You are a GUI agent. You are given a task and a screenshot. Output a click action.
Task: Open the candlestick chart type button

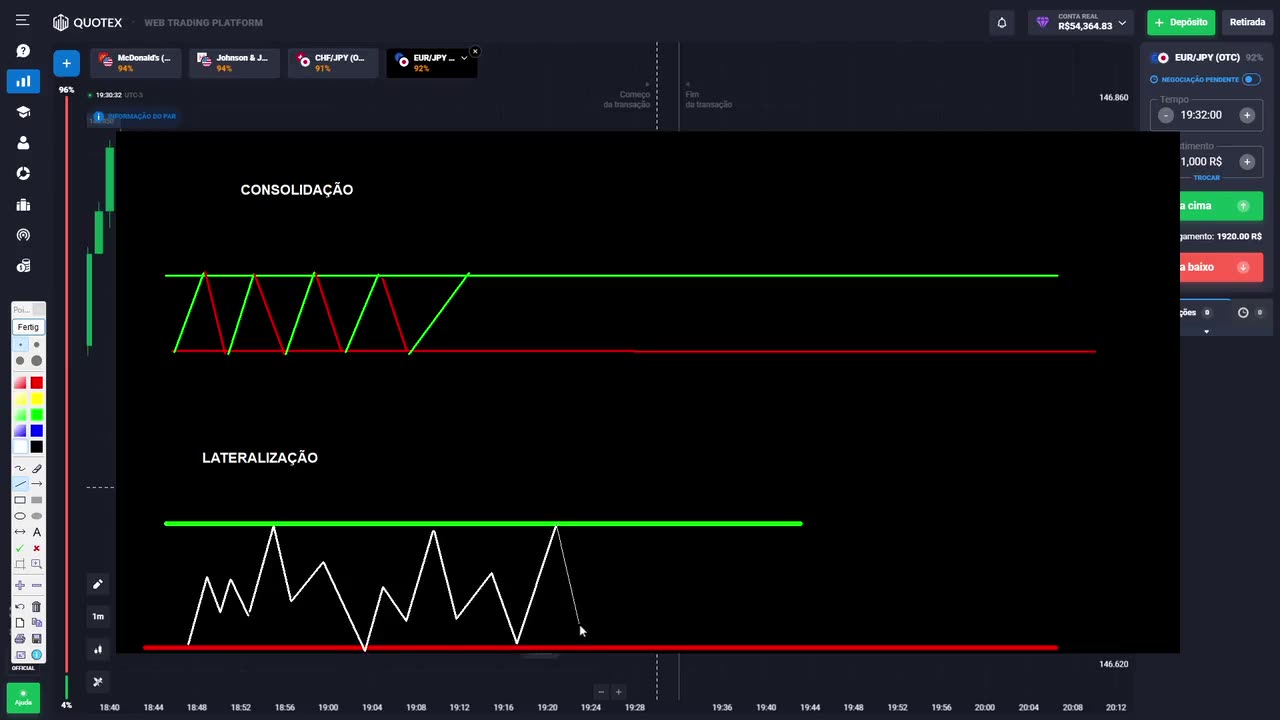[98, 649]
